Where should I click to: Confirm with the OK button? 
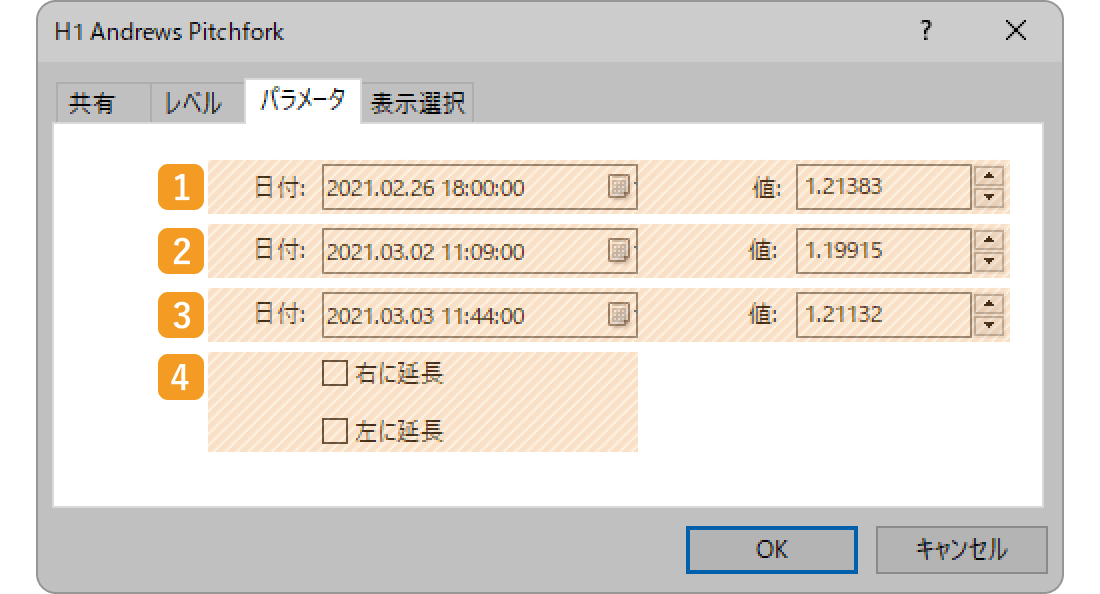point(772,549)
